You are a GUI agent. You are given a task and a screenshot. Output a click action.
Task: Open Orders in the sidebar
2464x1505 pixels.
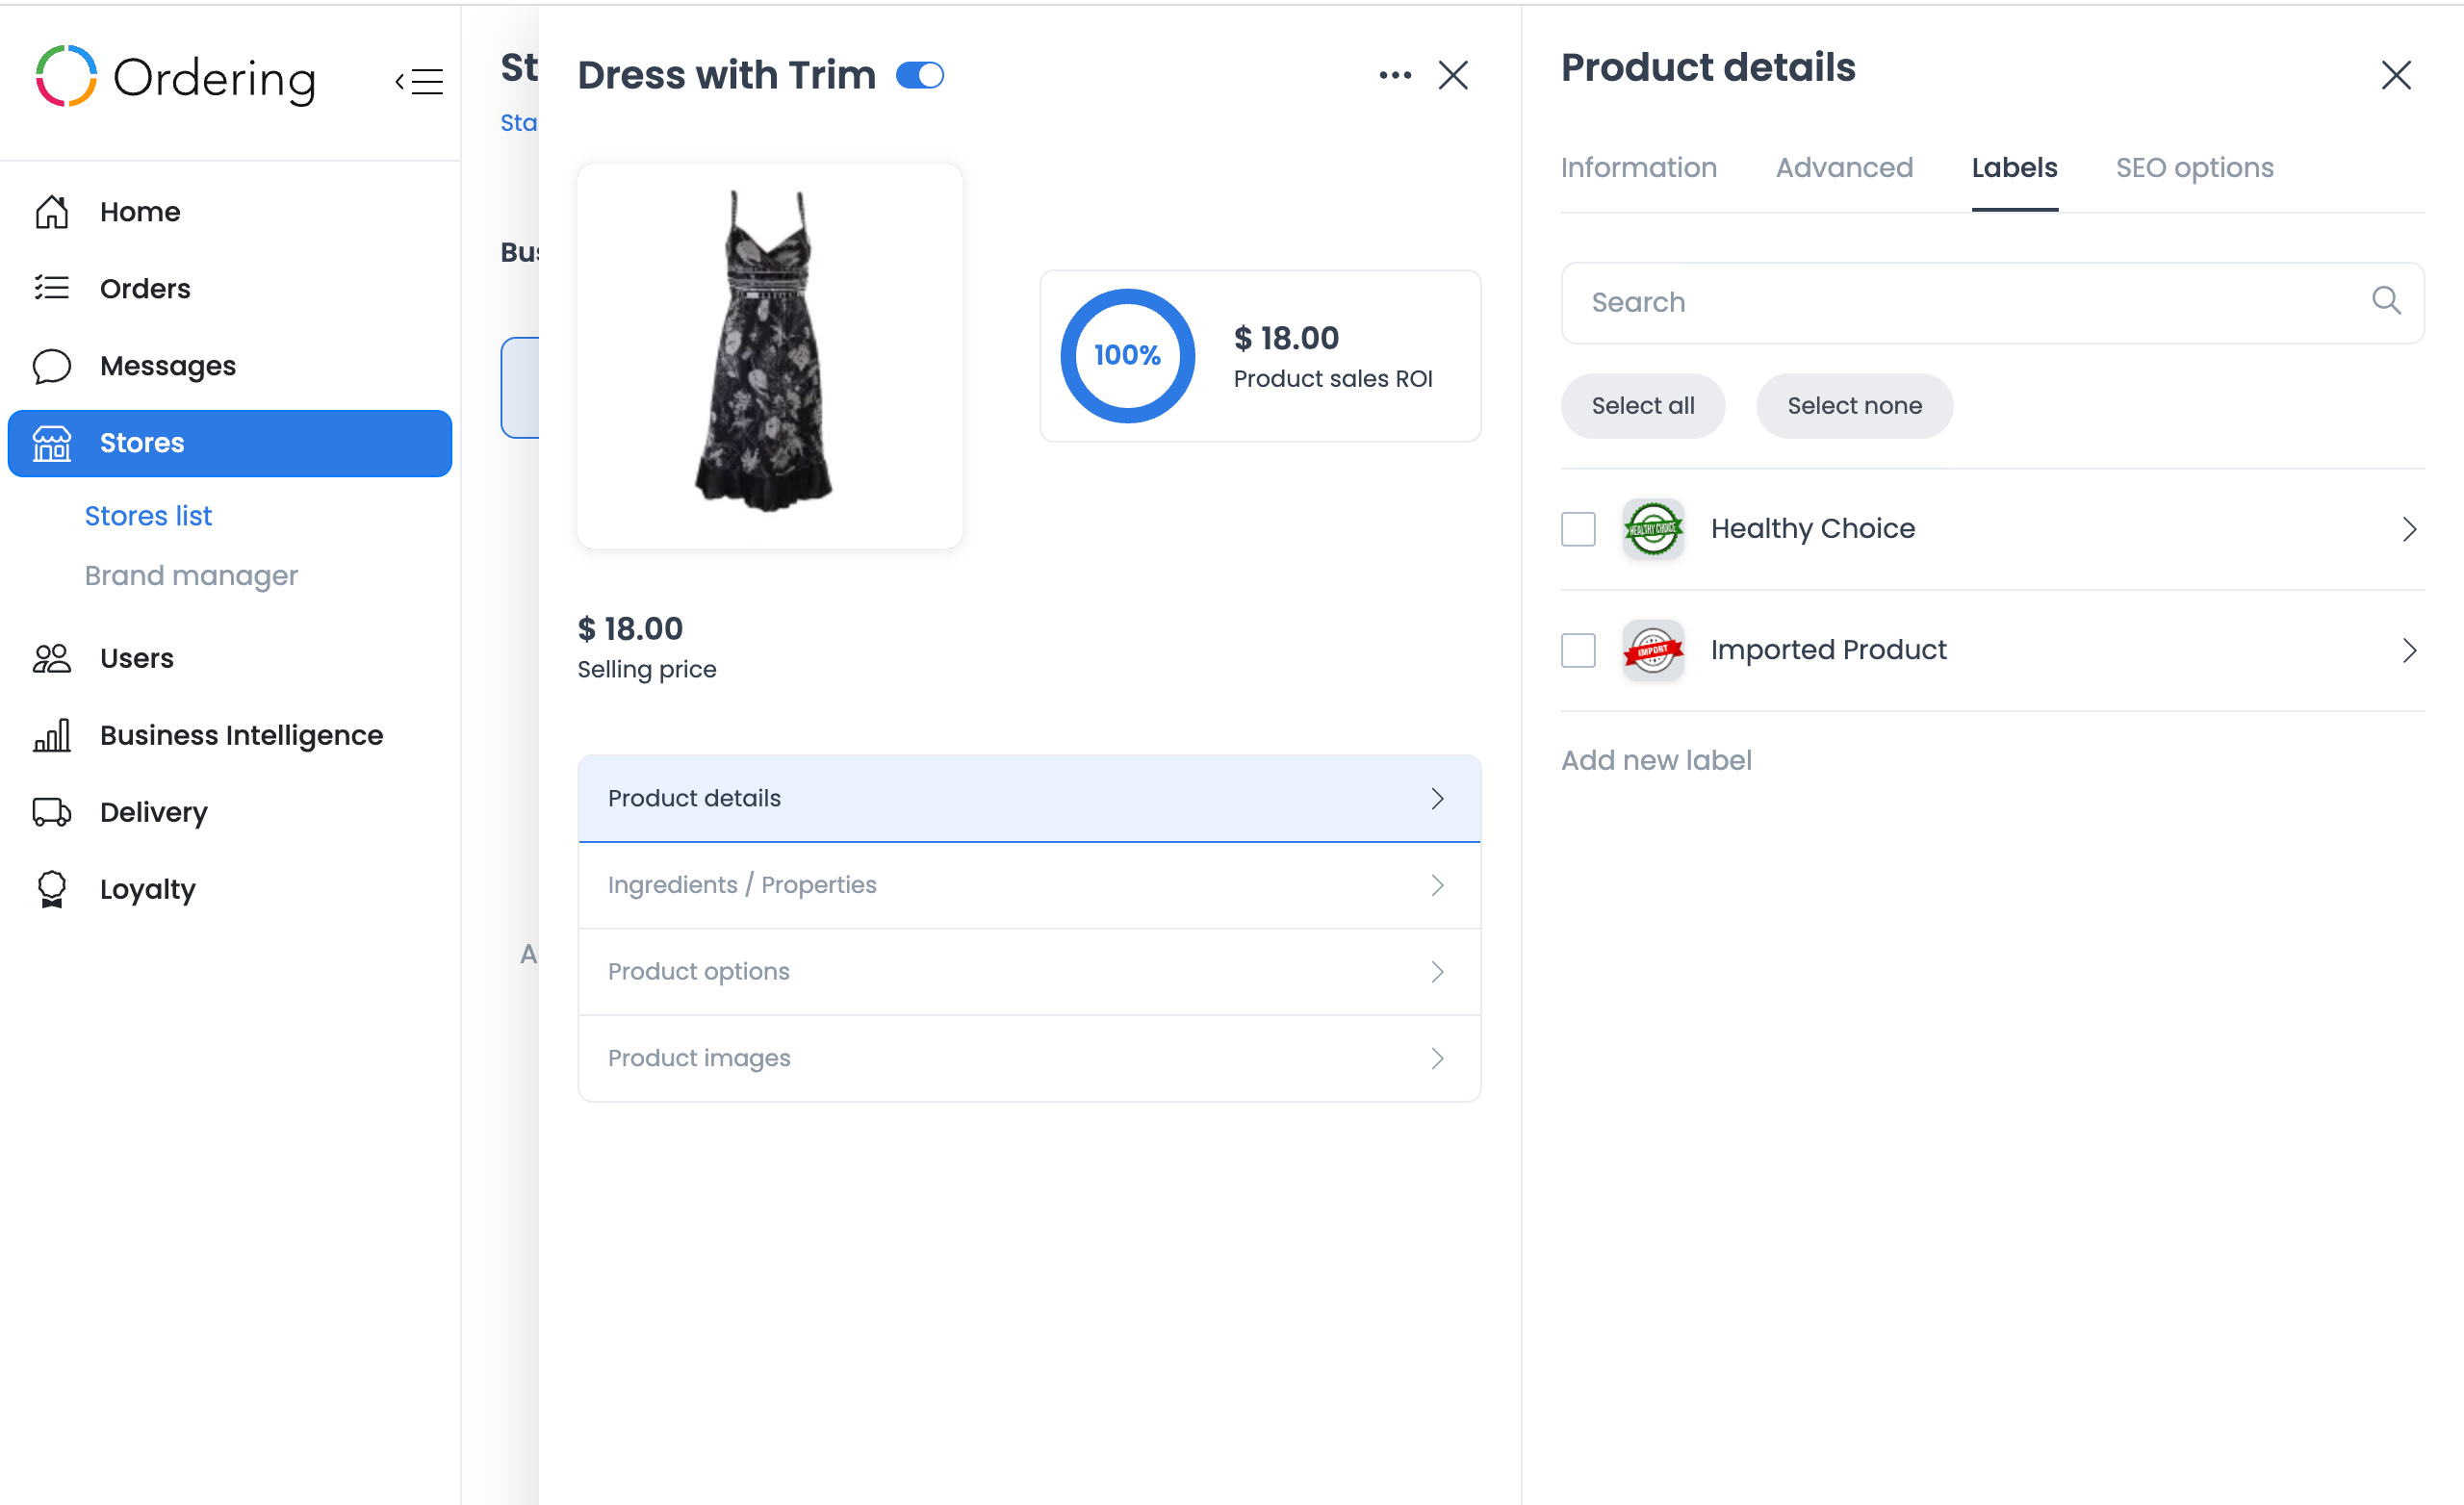coord(230,288)
